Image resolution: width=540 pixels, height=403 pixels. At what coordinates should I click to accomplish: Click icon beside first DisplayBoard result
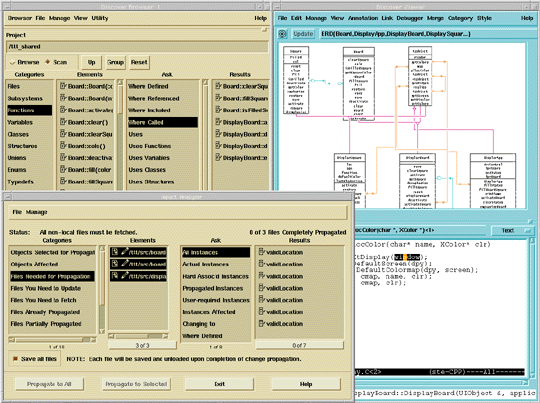218,122
